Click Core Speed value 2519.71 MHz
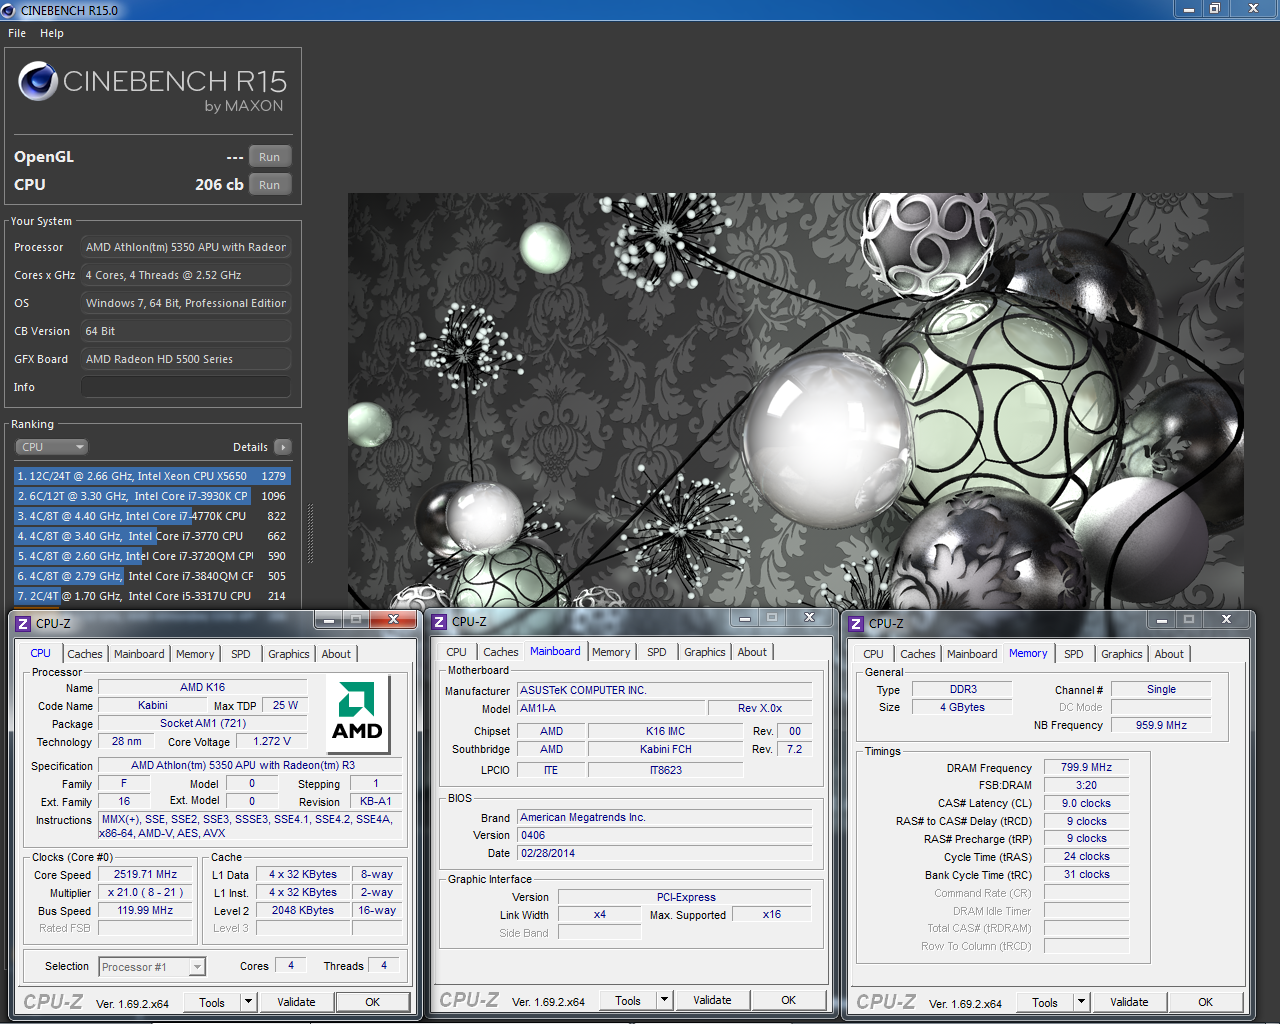The width and height of the screenshot is (1280, 1024). (145, 874)
